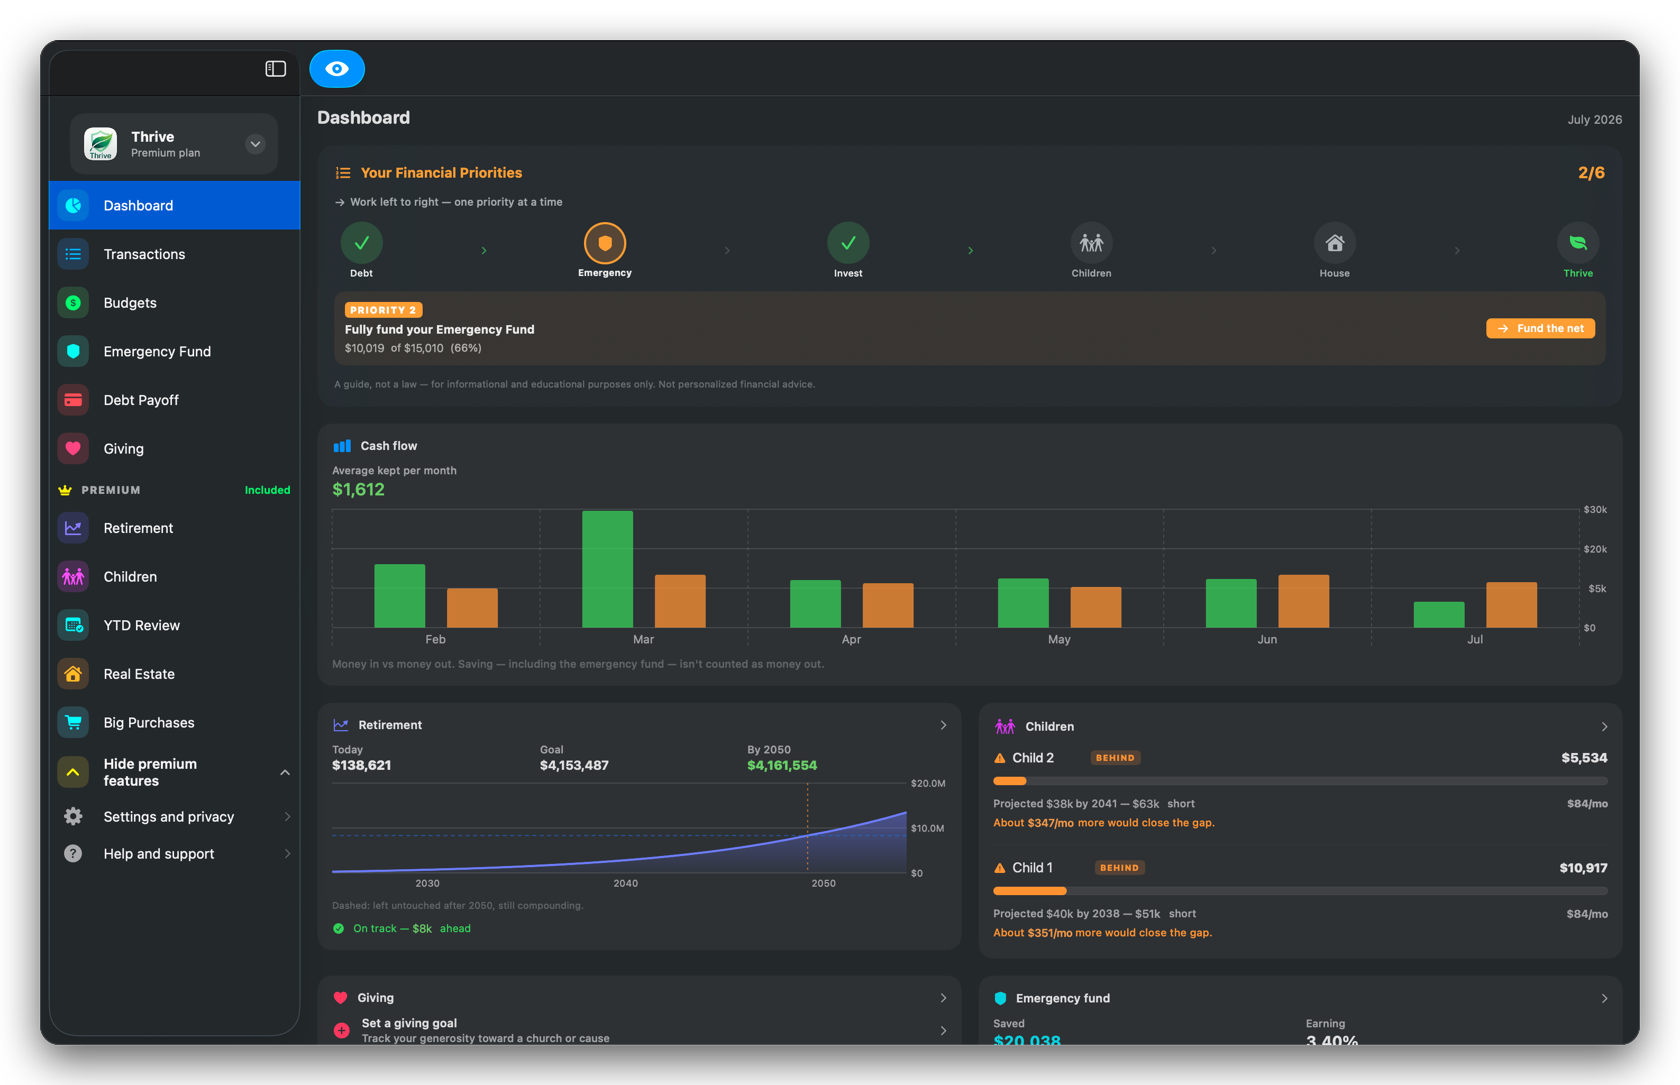This screenshot has height=1085, width=1680.
Task: Toggle the sidebar panel icon
Action: (275, 69)
